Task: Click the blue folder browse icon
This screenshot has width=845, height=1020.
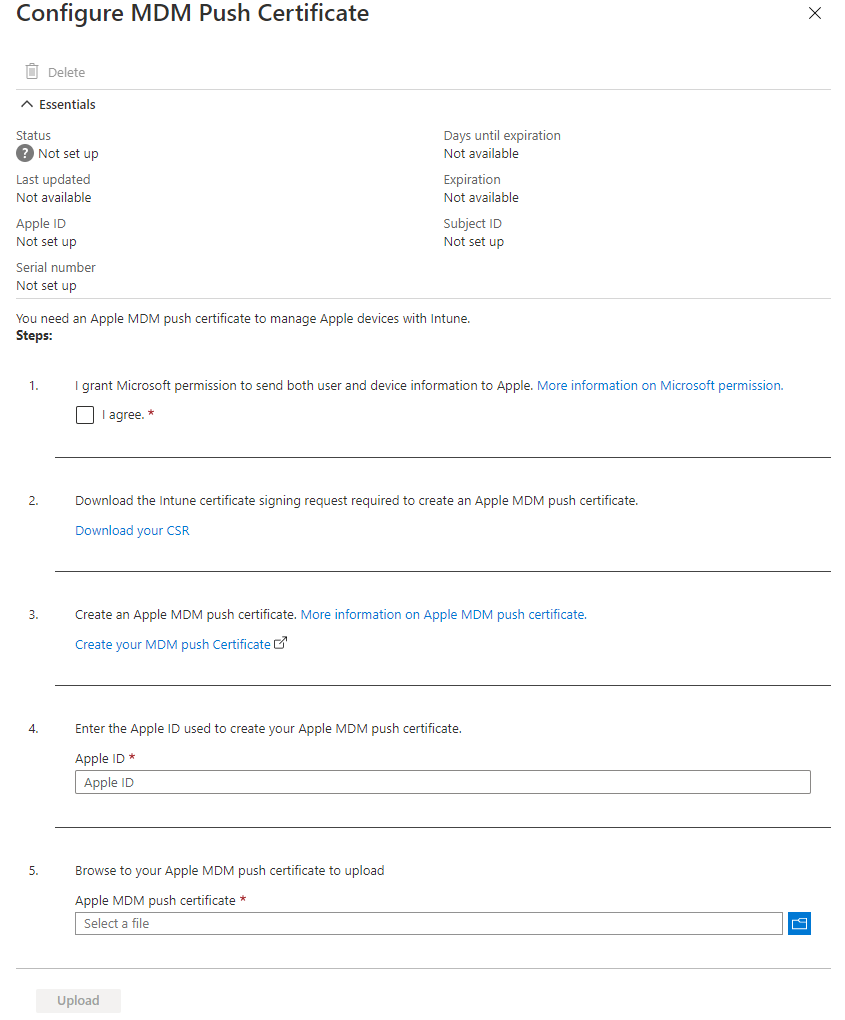Action: tap(799, 924)
